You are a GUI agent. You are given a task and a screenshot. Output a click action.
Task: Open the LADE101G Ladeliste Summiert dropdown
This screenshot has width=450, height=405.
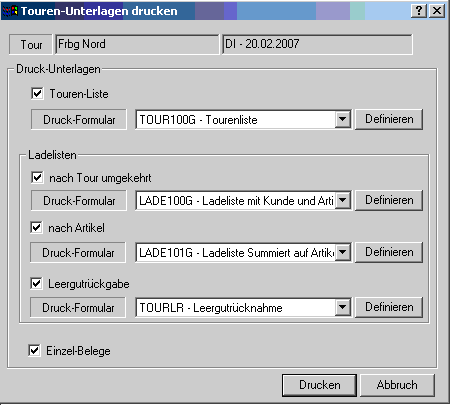342,252
